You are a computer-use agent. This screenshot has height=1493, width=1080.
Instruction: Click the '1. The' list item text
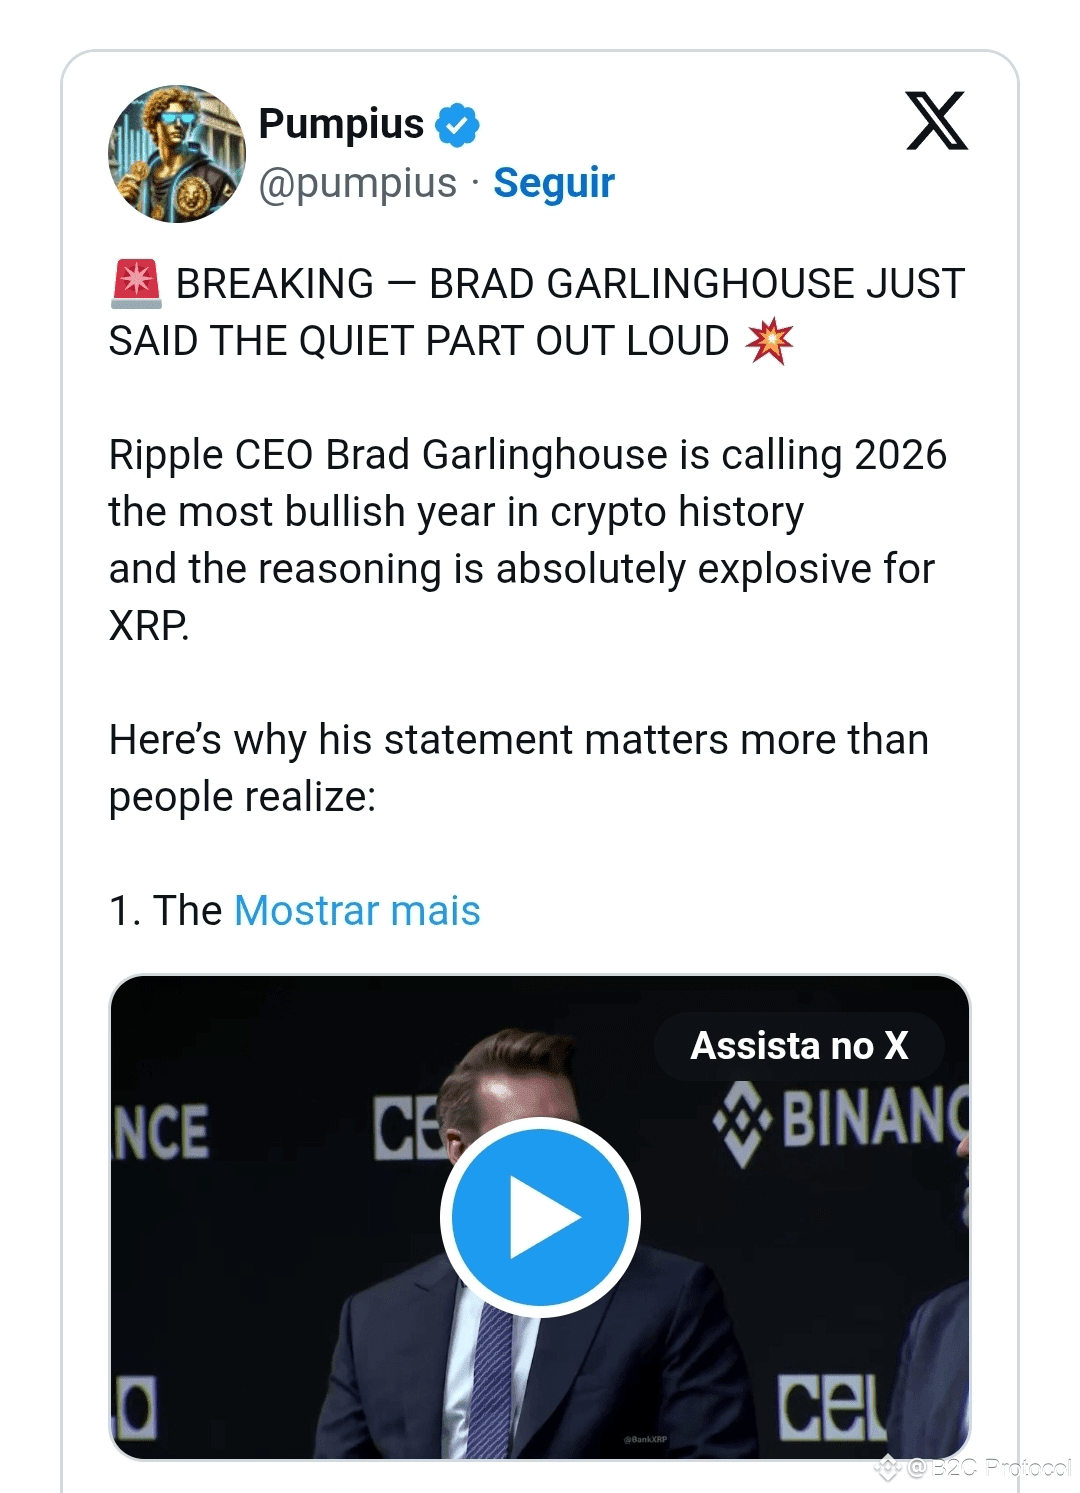165,911
